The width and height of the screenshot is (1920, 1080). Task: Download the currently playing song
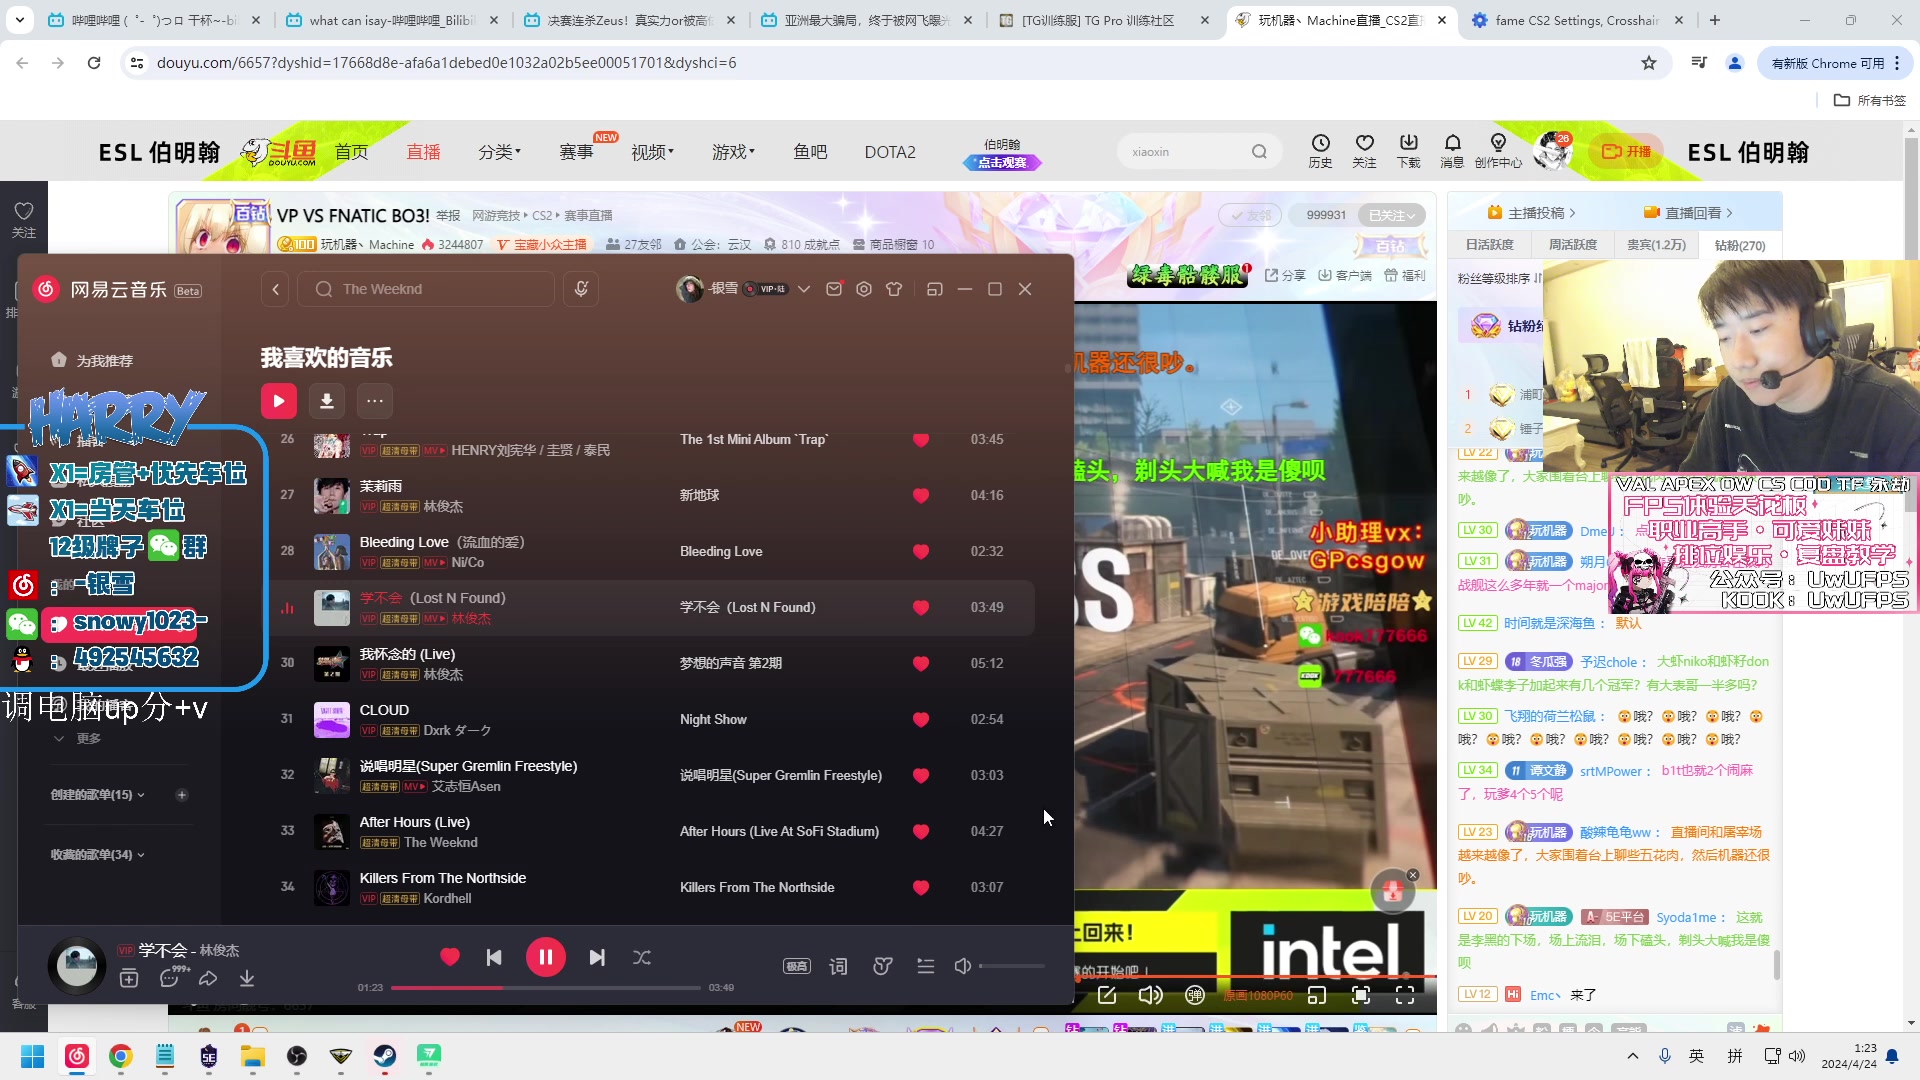pos(247,979)
